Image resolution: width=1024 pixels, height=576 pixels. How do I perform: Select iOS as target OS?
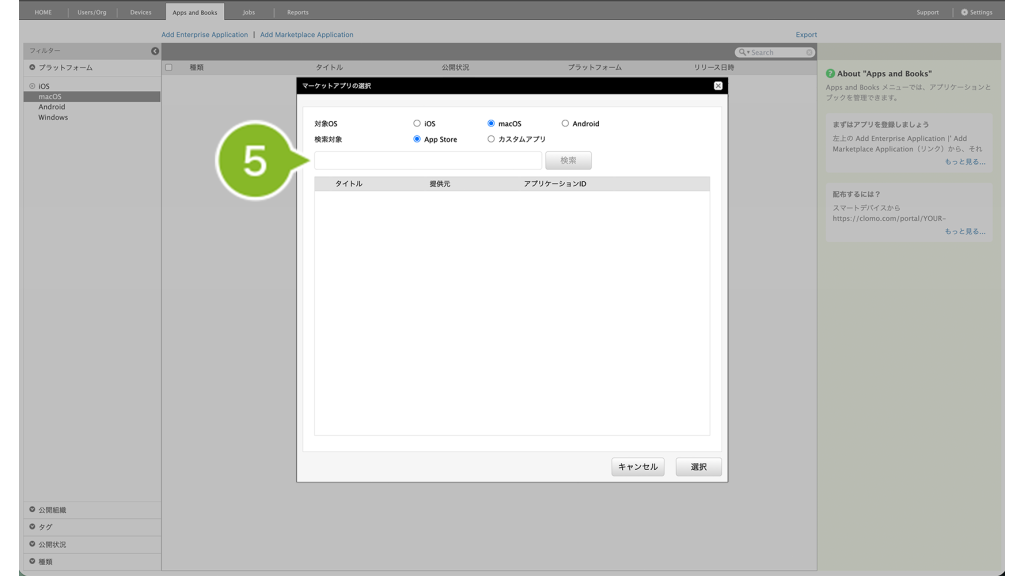click(417, 123)
